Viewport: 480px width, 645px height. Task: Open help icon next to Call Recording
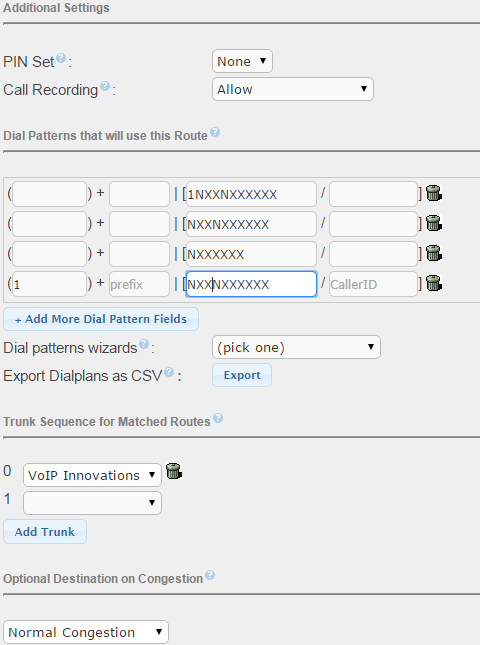(105, 86)
